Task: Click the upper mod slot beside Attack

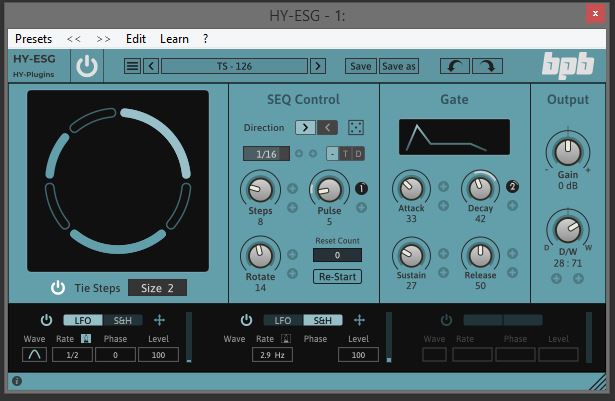Action: coord(443,186)
